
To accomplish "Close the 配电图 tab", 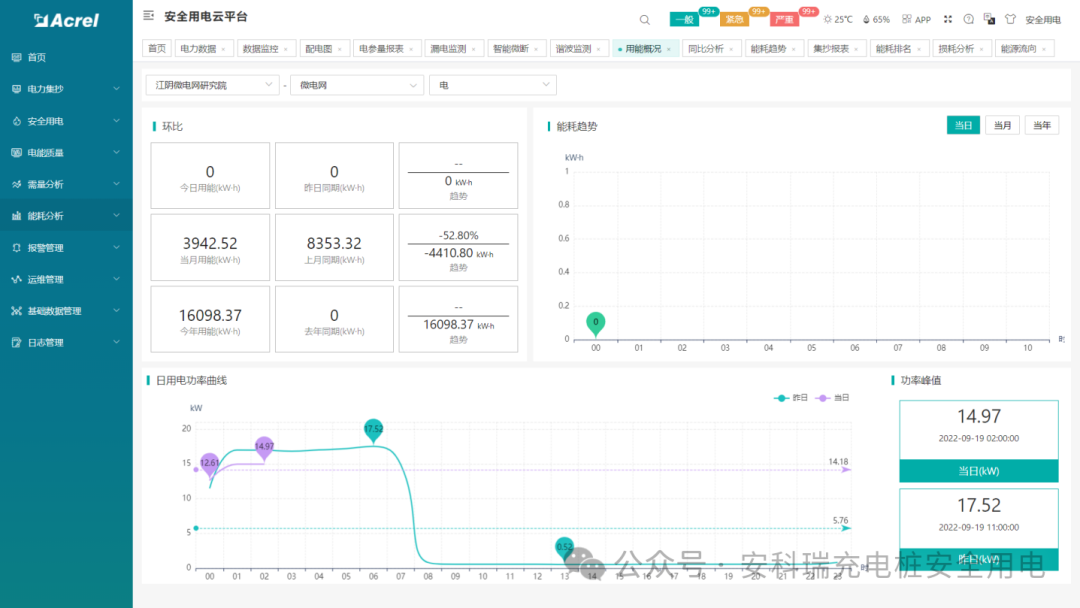I will [x=340, y=49].
